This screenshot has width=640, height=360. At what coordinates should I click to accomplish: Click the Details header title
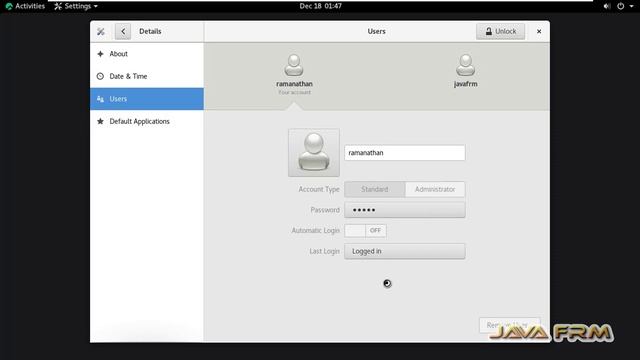pyautogui.click(x=150, y=31)
